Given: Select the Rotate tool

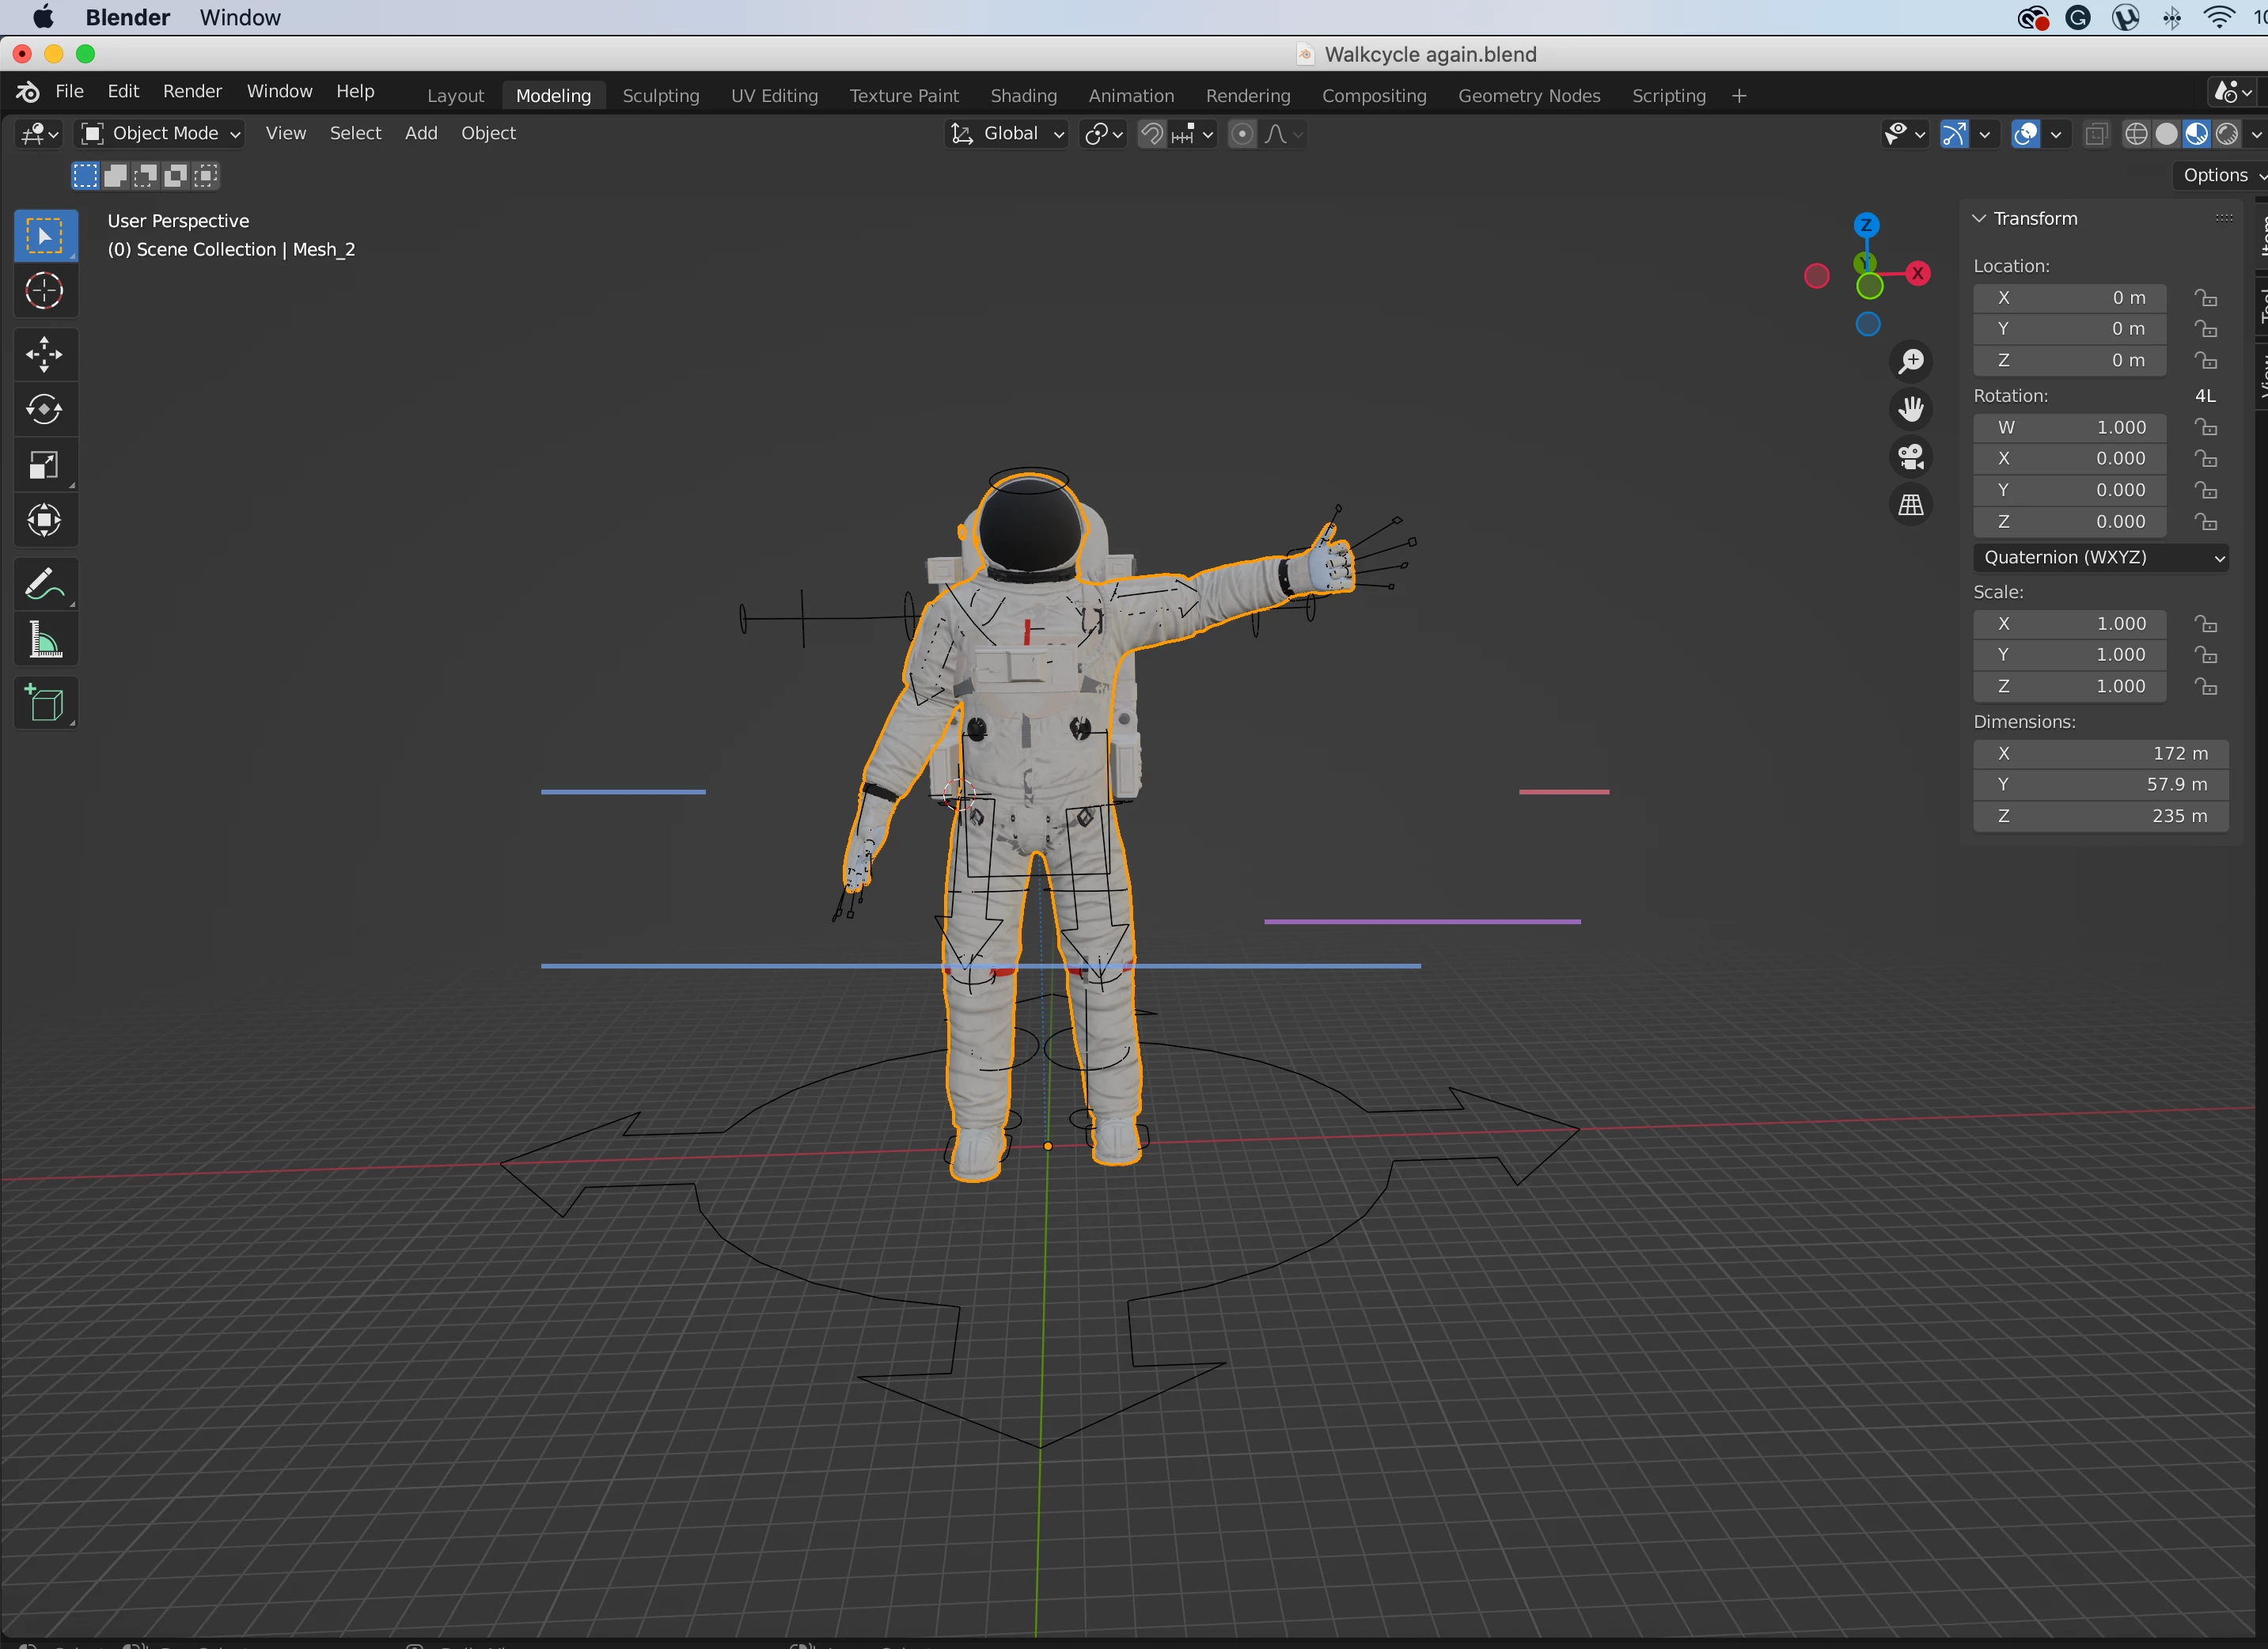Looking at the screenshot, I should point(44,409).
